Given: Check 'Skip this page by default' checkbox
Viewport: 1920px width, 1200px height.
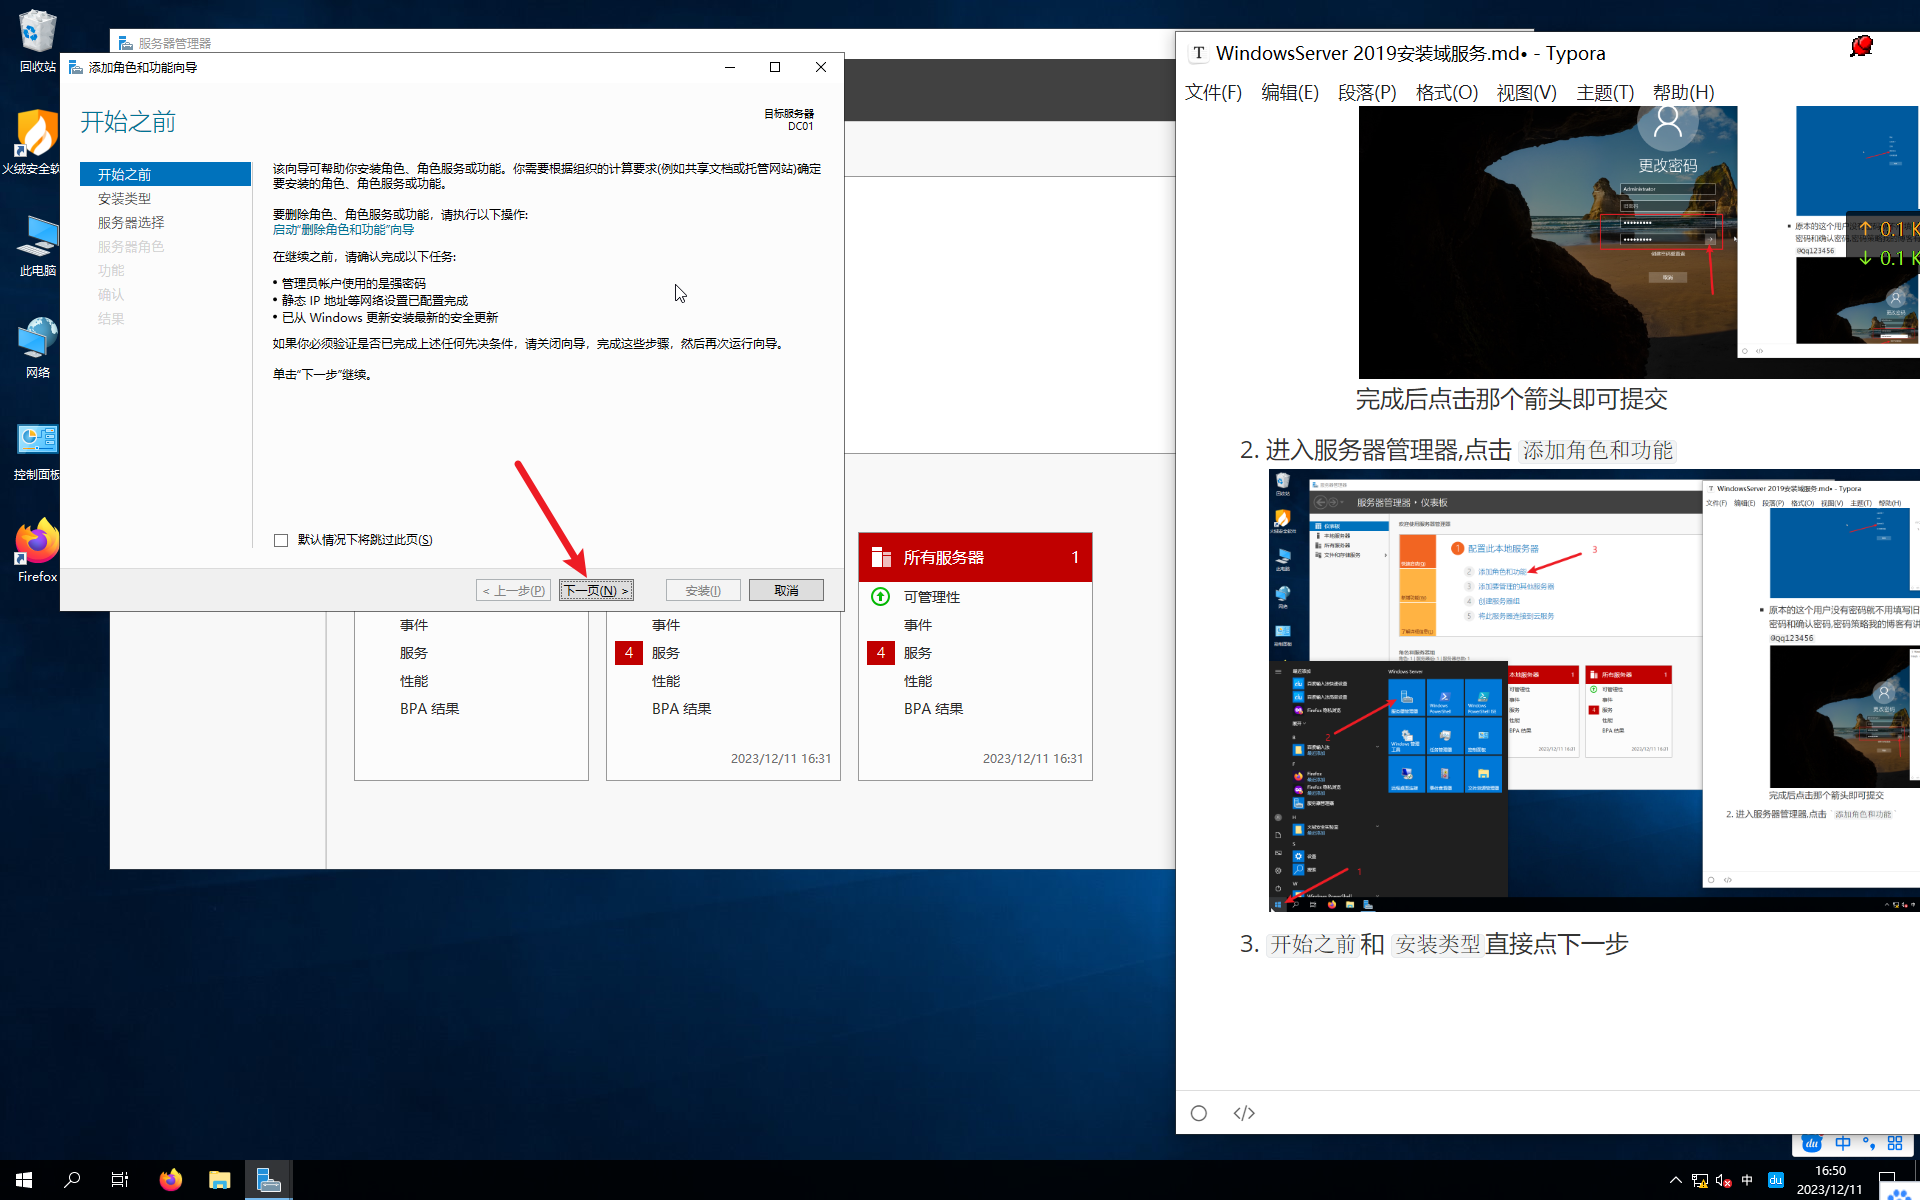Looking at the screenshot, I should click(x=281, y=540).
